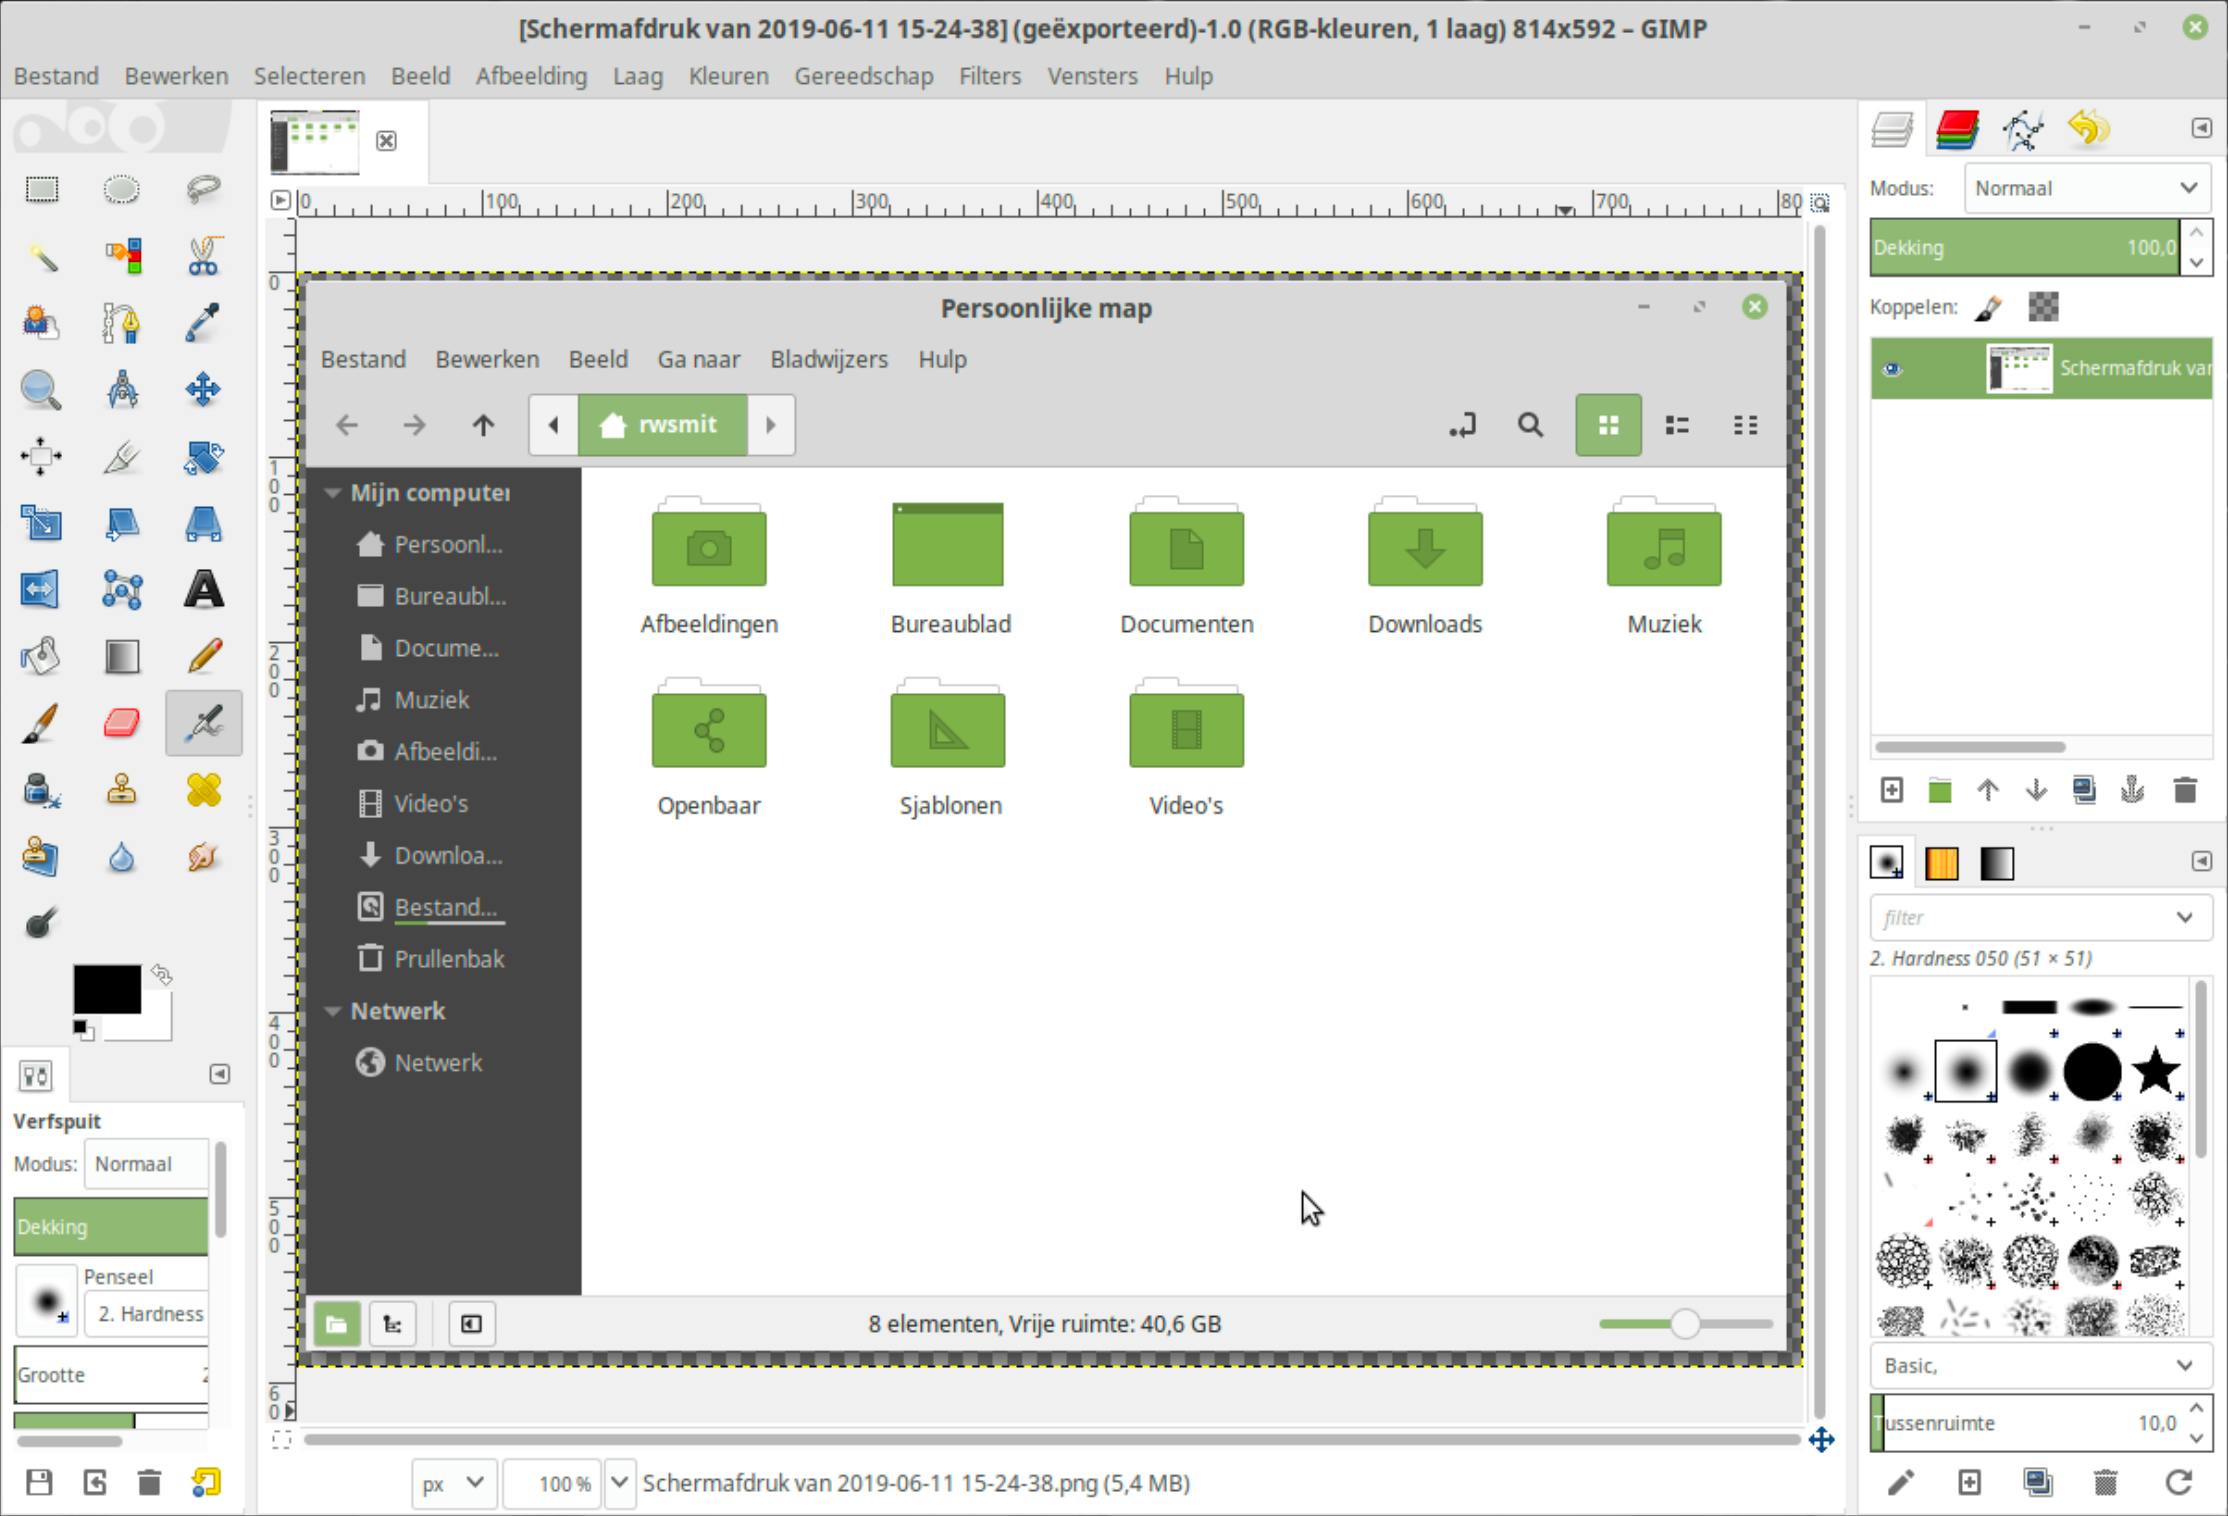
Task: Select the Eraser tool
Action: coord(122,723)
